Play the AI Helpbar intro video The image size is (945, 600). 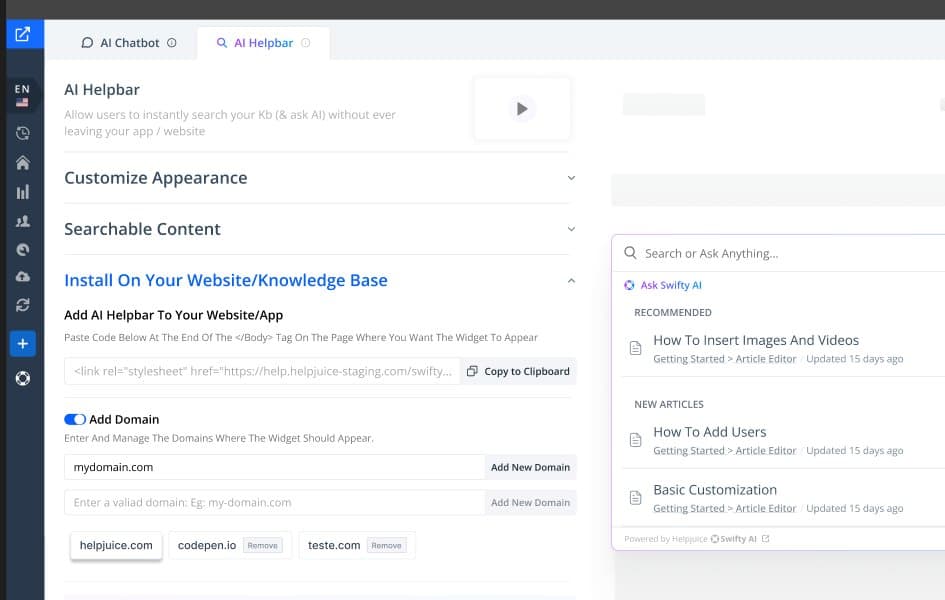pyautogui.click(x=522, y=109)
